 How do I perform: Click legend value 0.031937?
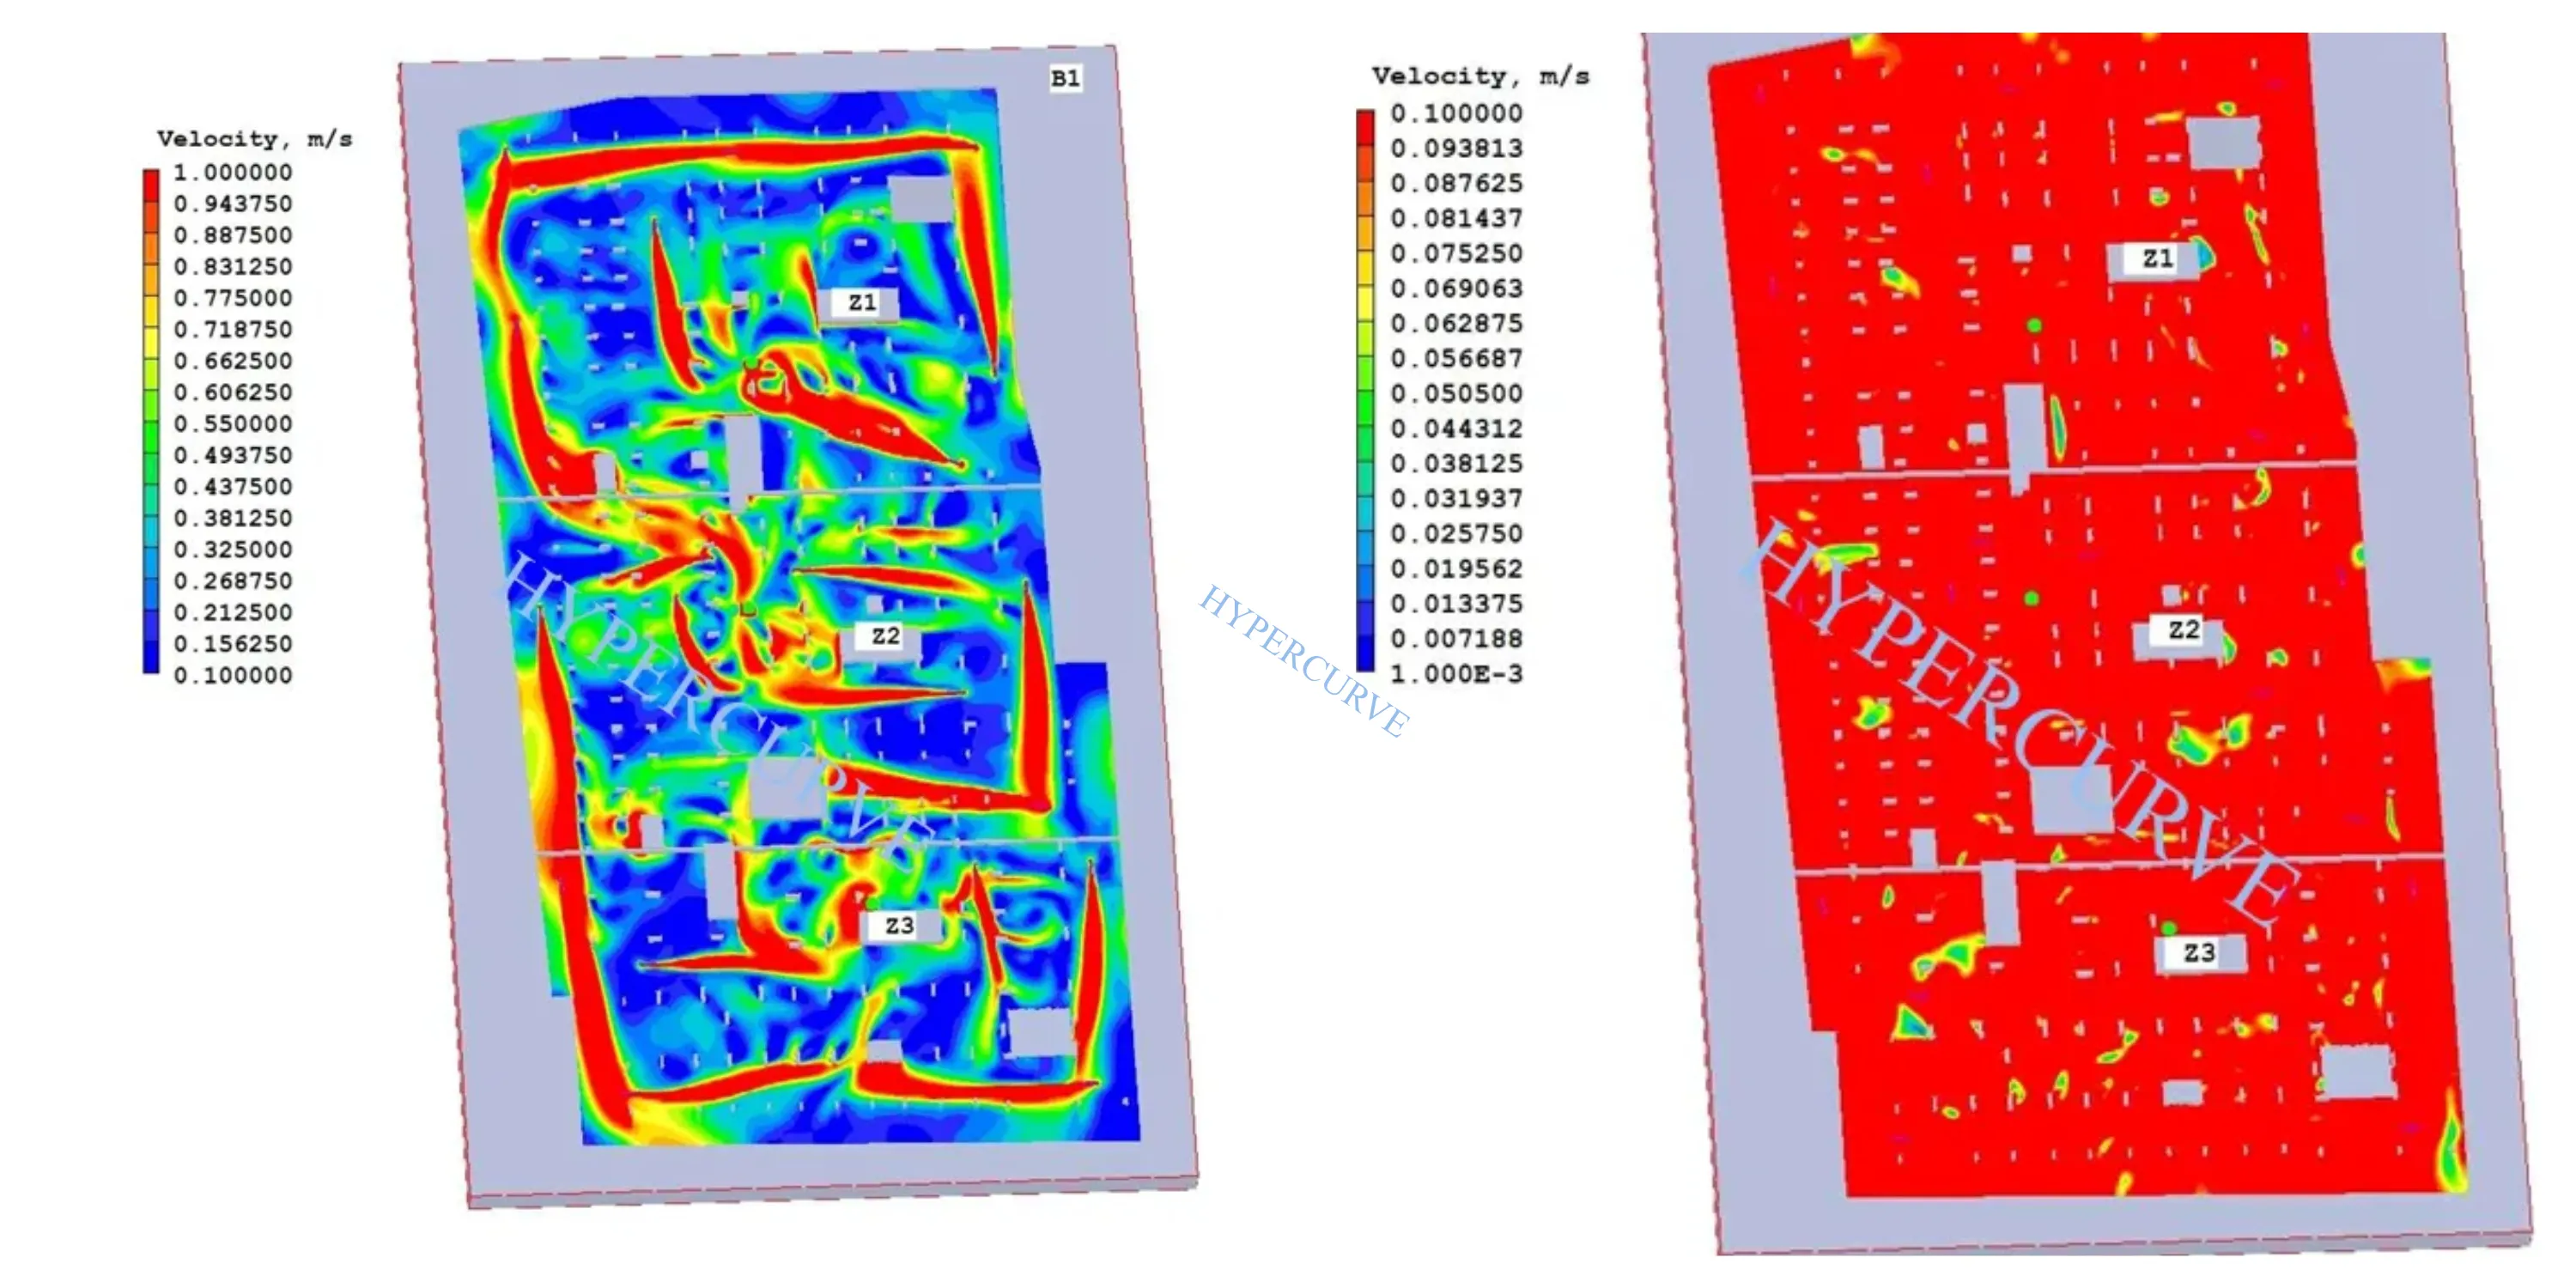tap(1456, 499)
